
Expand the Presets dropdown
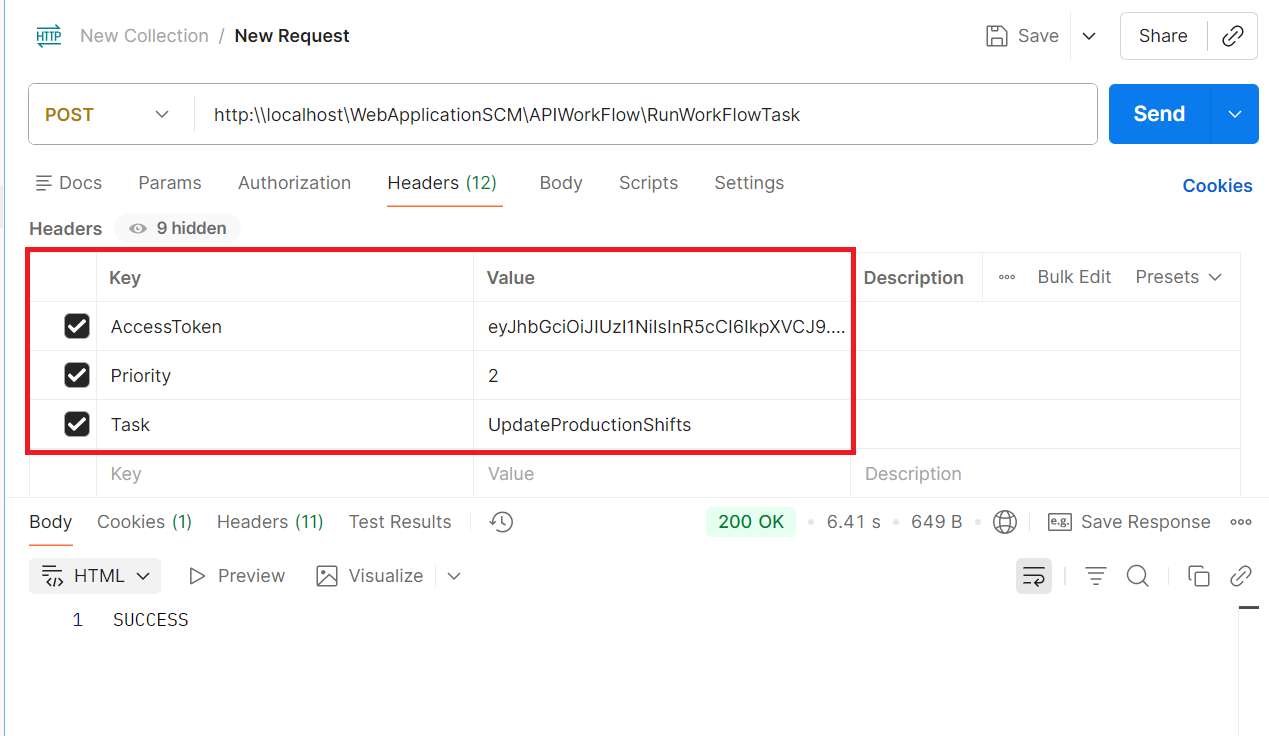(x=1178, y=277)
